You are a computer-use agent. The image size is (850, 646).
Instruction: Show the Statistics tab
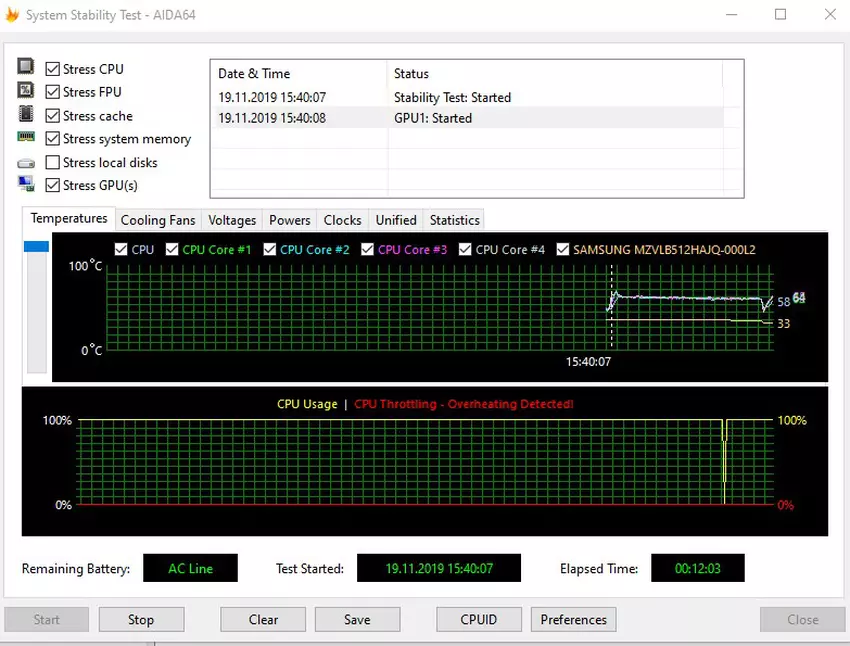tap(454, 220)
